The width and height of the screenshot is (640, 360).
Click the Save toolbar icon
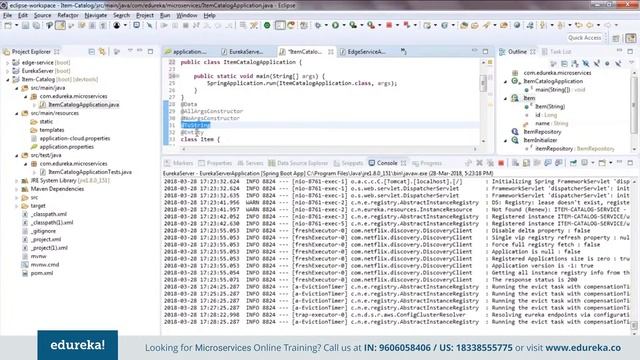click(x=26, y=25)
